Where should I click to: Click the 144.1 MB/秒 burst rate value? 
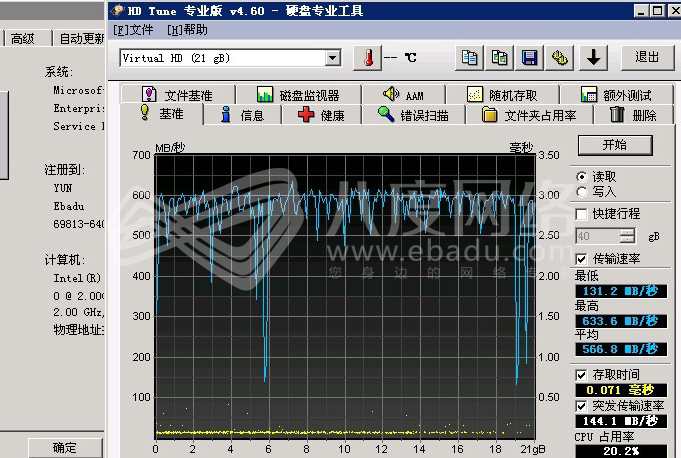click(x=621, y=421)
